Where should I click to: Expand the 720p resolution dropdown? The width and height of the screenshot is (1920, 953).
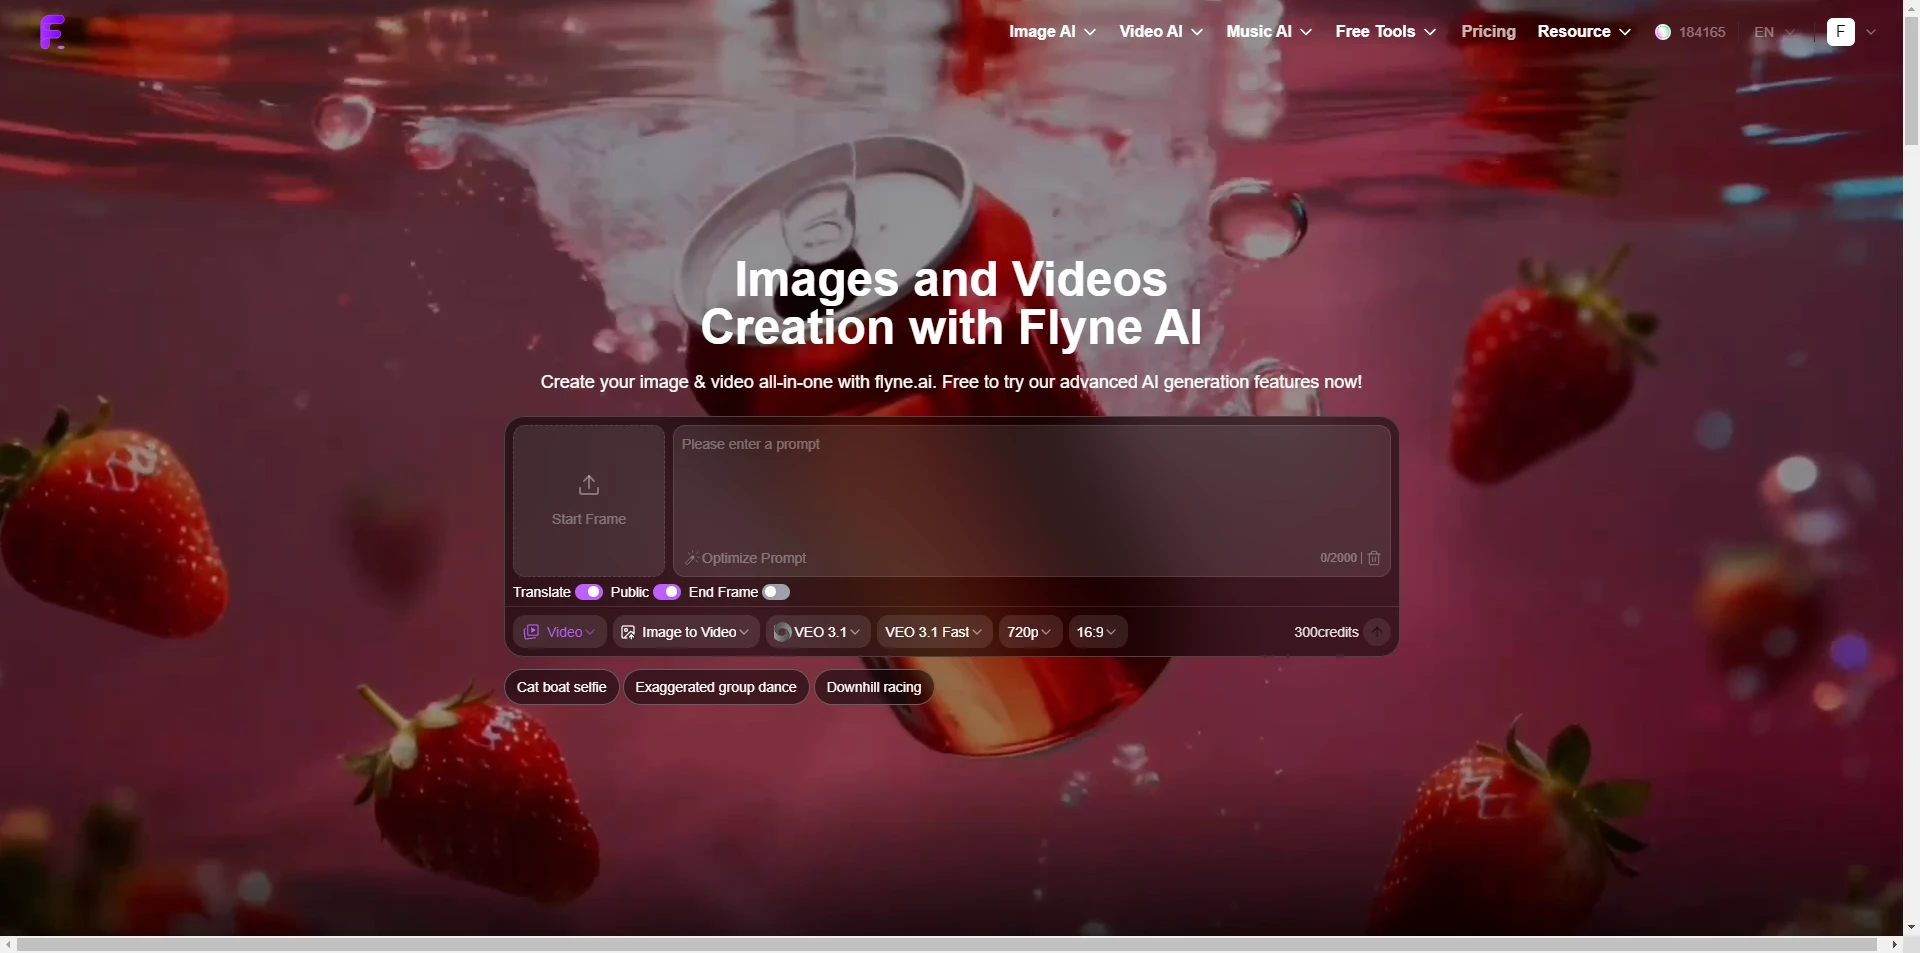coord(1029,632)
